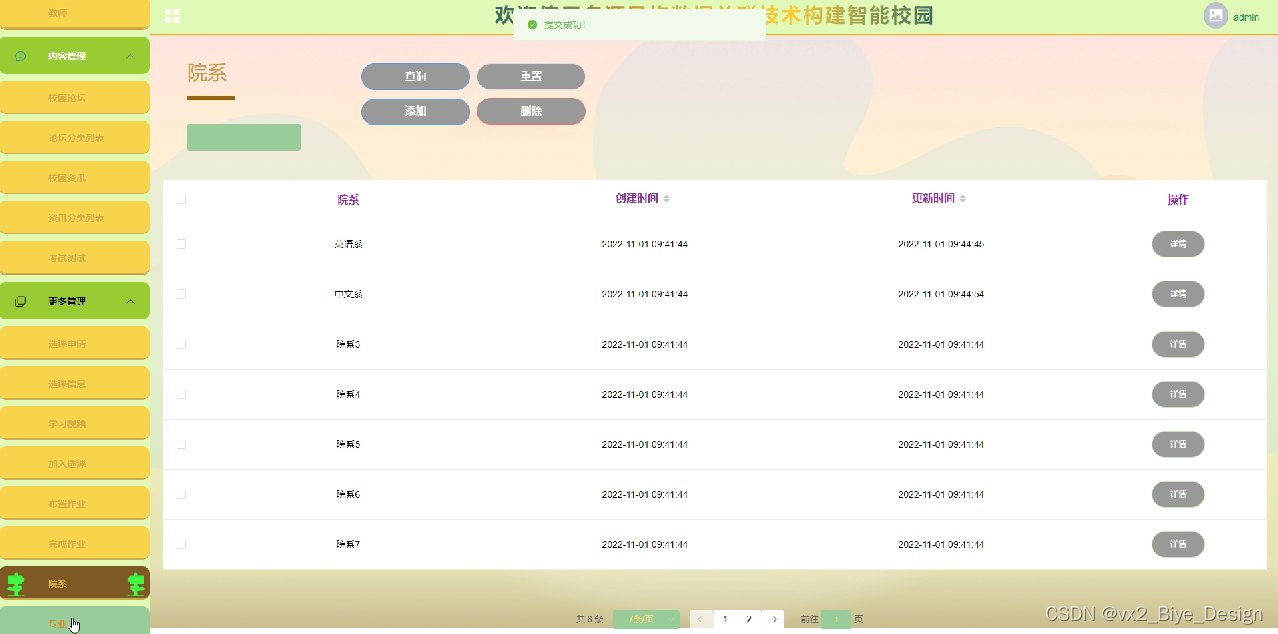
Task: Toggle the select-all checkbox in table header
Action: [181, 199]
